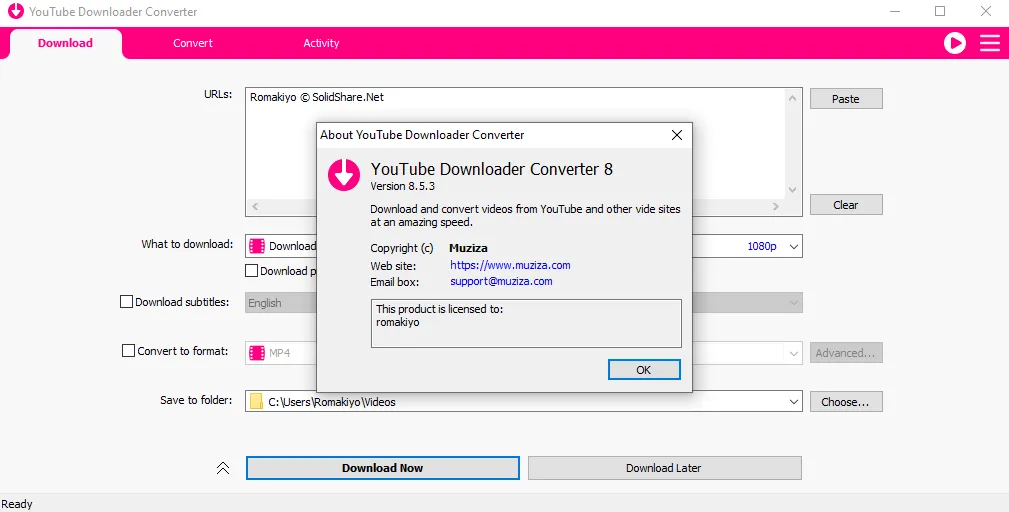Click the pink play icon in header
This screenshot has height=512, width=1009.
(x=954, y=43)
